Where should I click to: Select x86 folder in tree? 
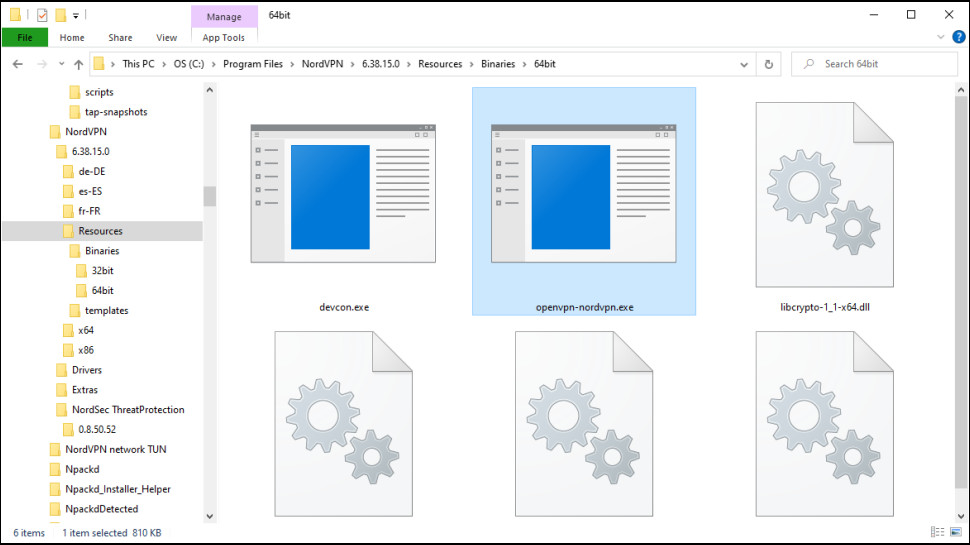tap(85, 350)
